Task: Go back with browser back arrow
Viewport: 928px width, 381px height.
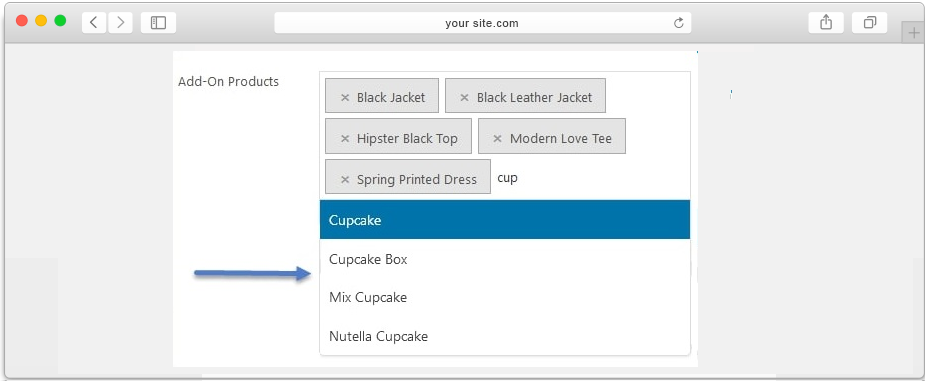Action: pyautogui.click(x=94, y=22)
